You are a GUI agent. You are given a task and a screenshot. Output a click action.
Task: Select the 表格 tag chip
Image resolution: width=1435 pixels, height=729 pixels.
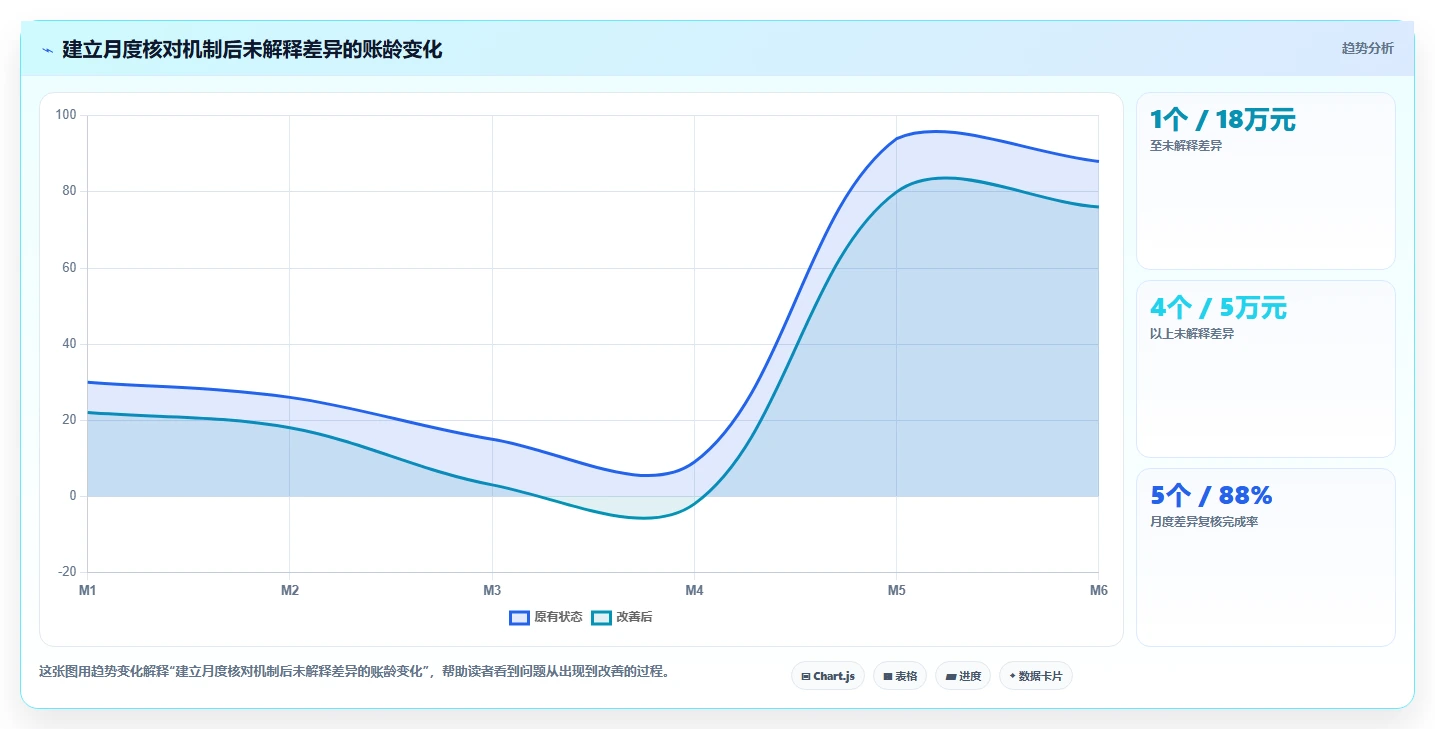click(x=900, y=676)
